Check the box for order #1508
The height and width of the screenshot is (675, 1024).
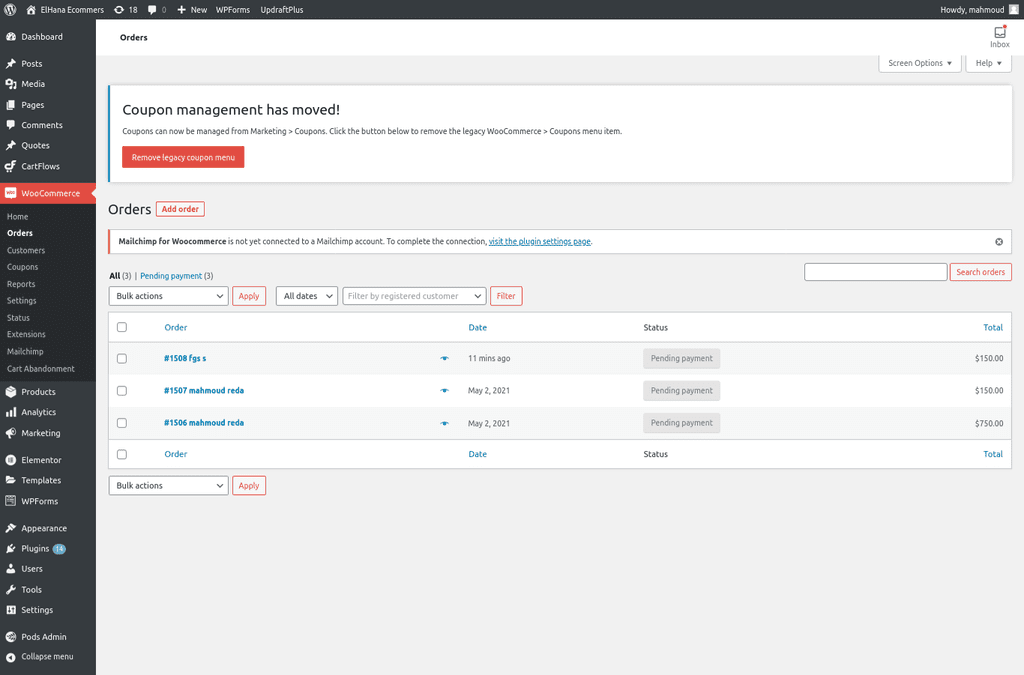122,358
